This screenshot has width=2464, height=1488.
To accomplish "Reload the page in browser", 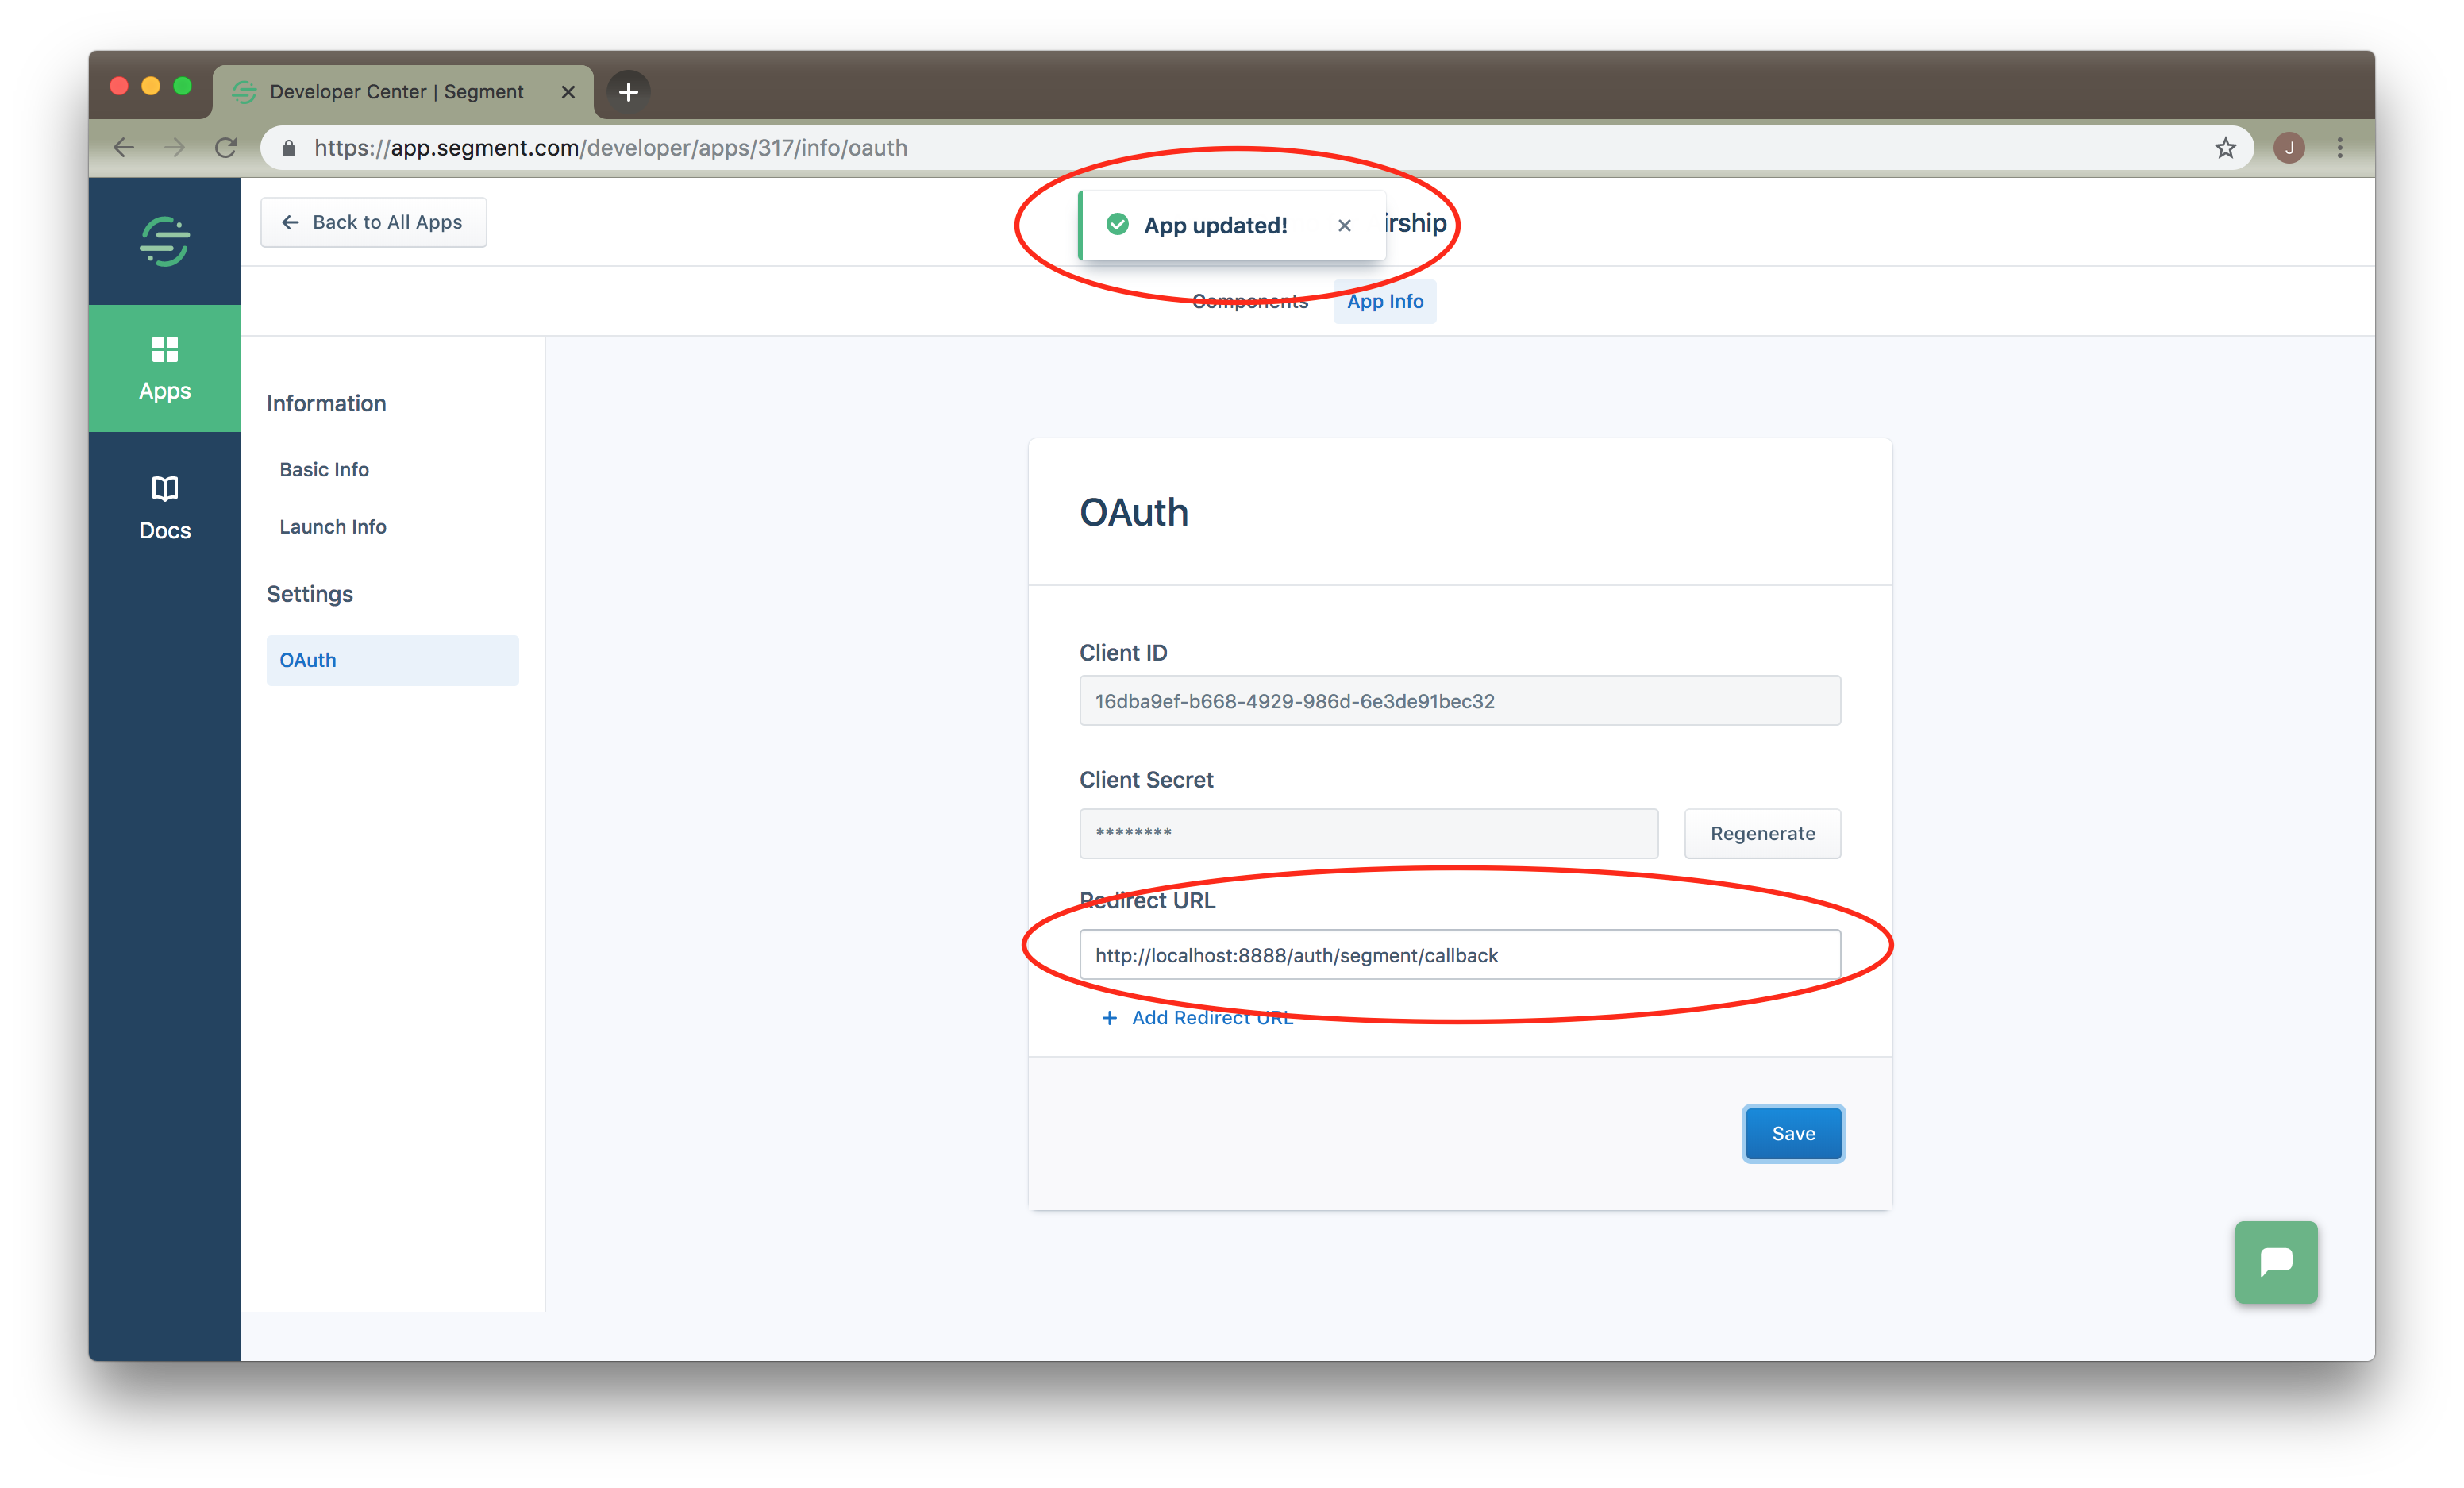I will [226, 148].
